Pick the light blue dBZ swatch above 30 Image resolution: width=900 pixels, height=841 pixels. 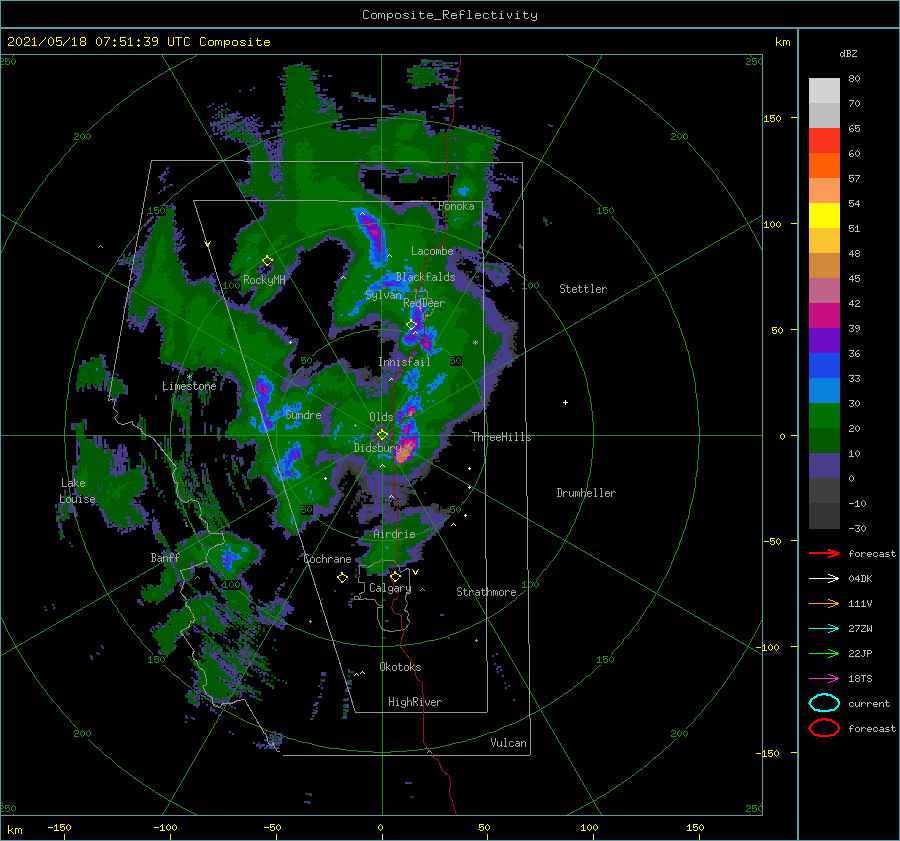[824, 390]
